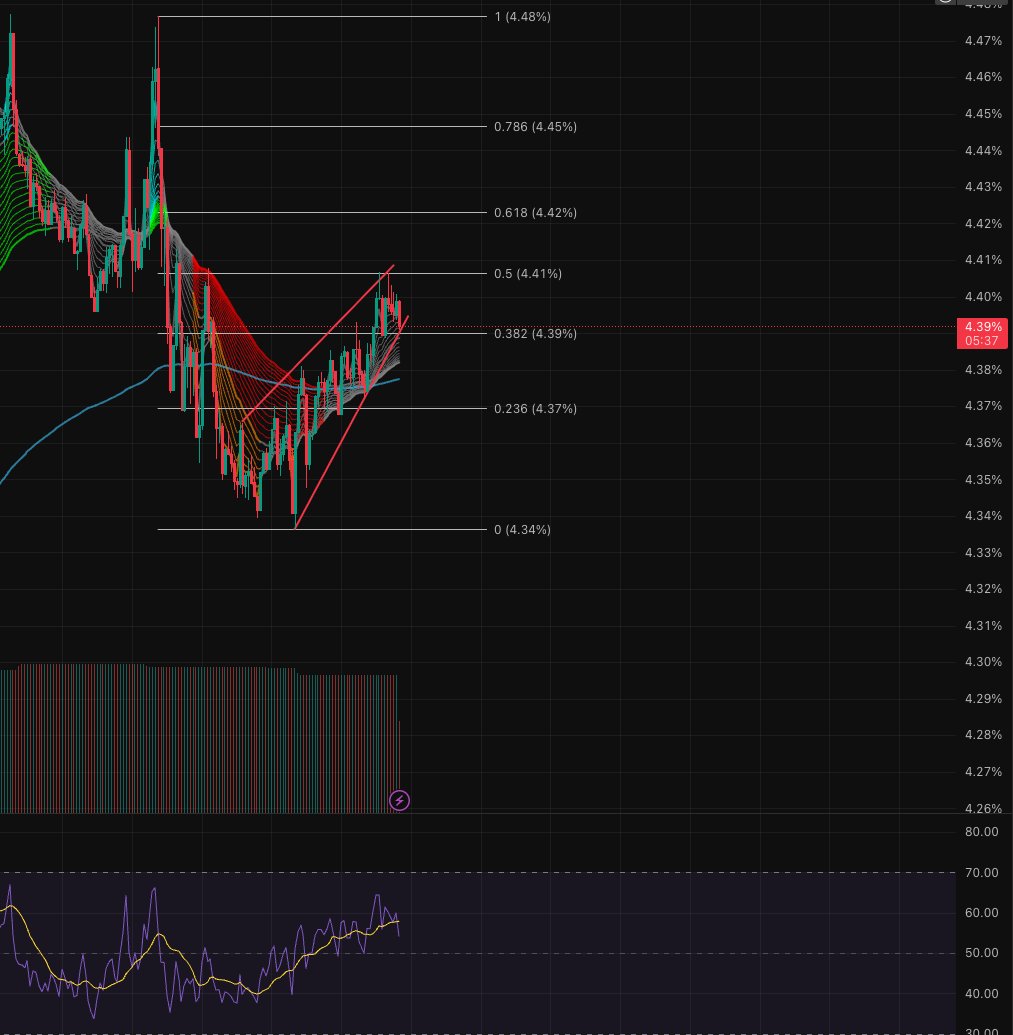Click the 4.27% price axis label
This screenshot has width=1013, height=1035.
983,772
